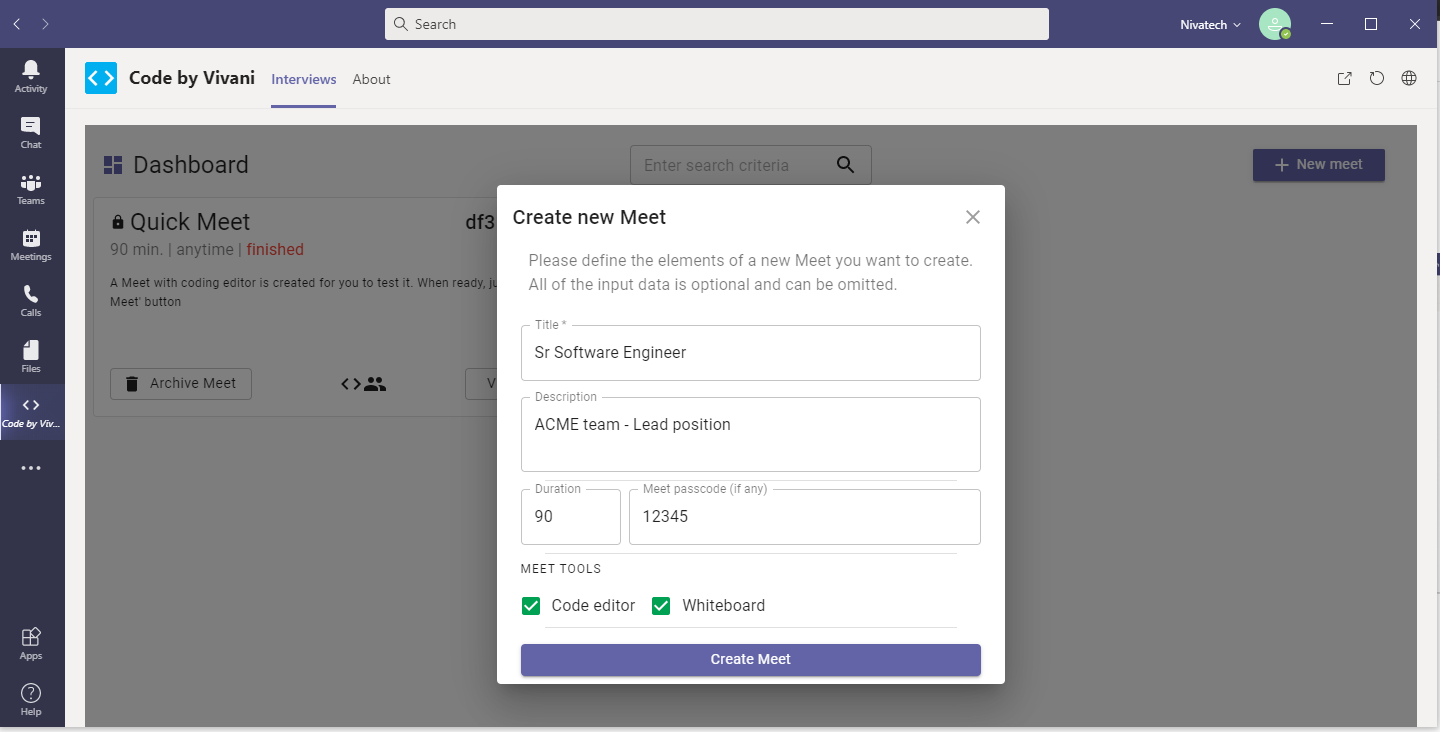Expand the Nivatech organization dropdown
The image size is (1440, 732).
coord(1210,24)
